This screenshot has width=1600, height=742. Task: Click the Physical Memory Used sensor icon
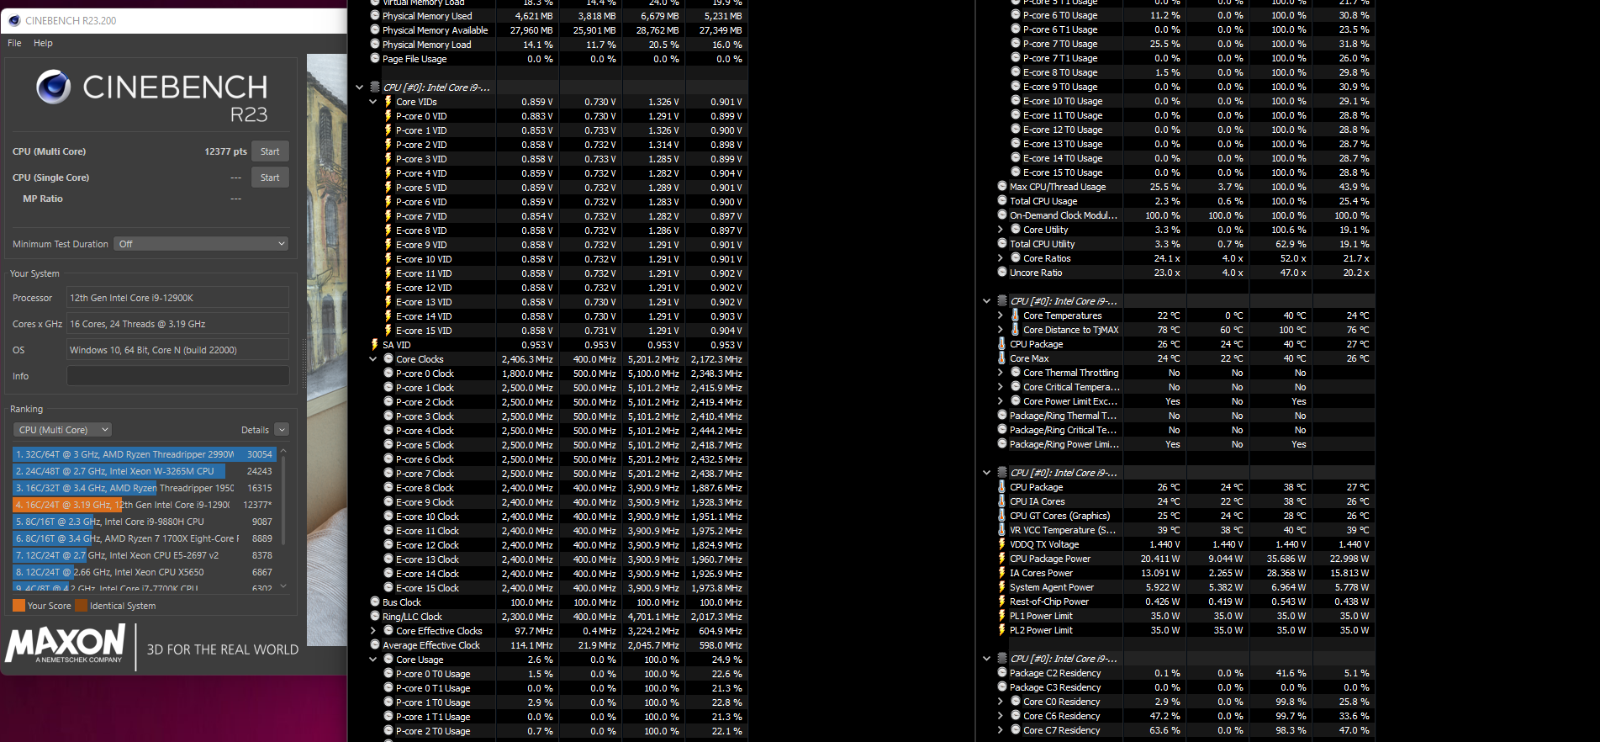375,16
